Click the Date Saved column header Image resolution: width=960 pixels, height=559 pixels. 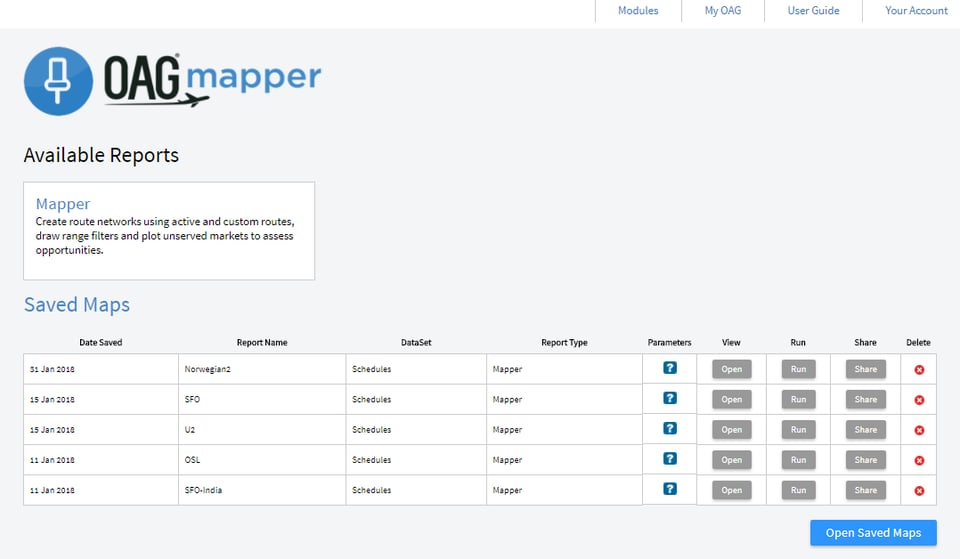click(100, 342)
